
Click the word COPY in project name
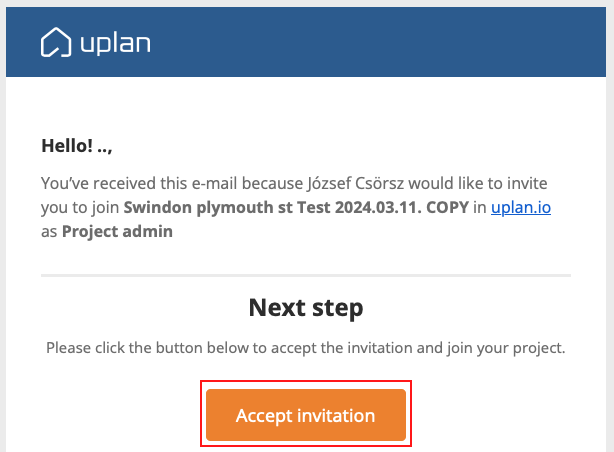point(447,207)
